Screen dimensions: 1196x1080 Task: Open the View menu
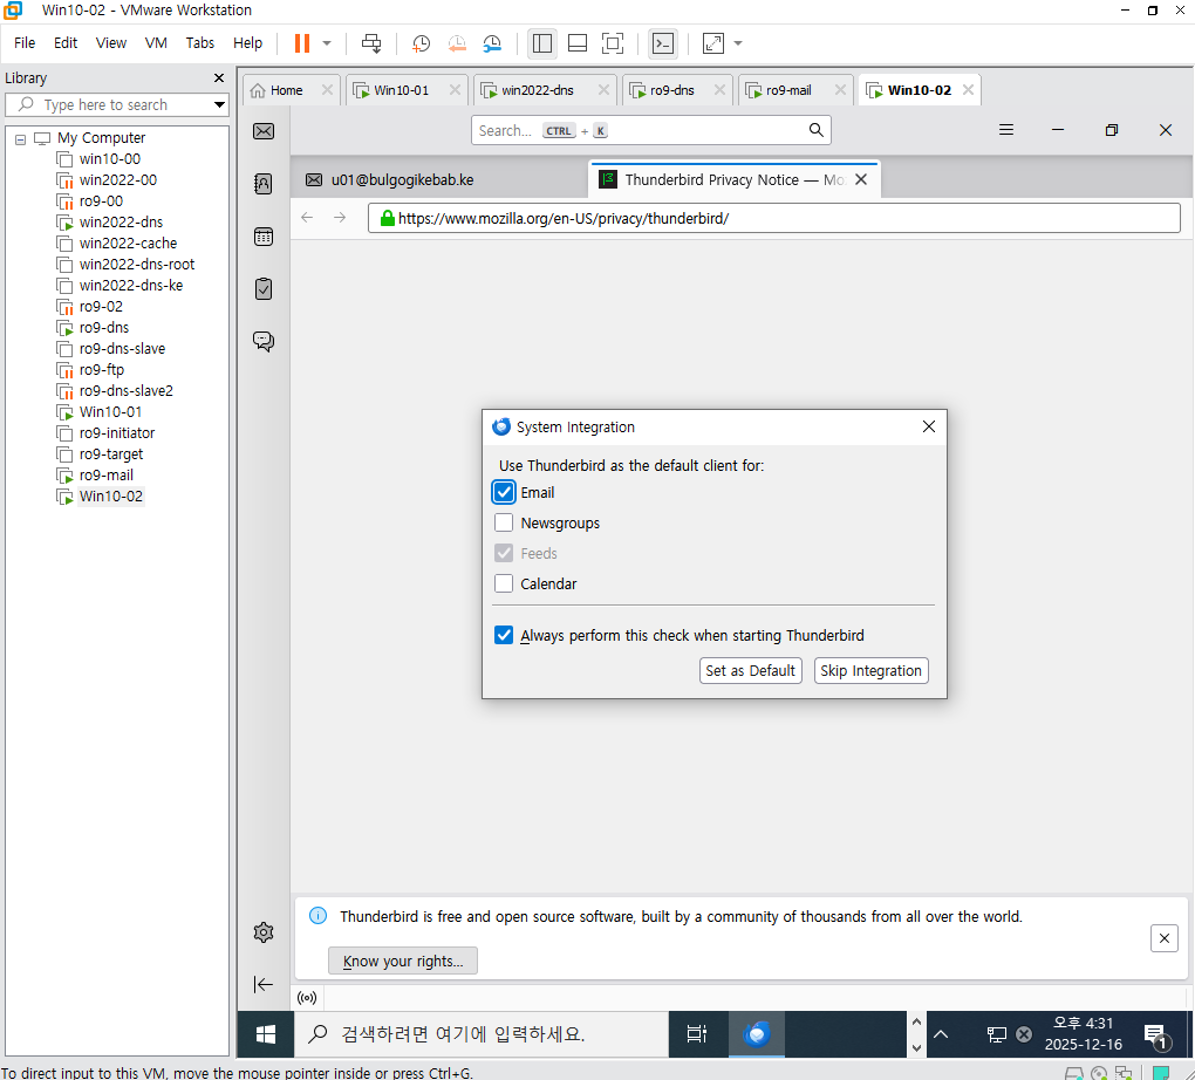point(111,43)
